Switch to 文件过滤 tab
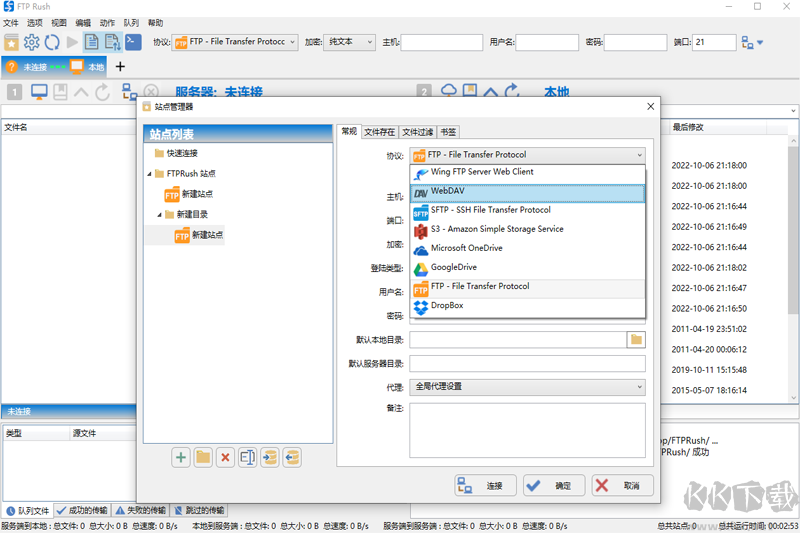Viewport: 800px width, 533px height. coord(417,132)
